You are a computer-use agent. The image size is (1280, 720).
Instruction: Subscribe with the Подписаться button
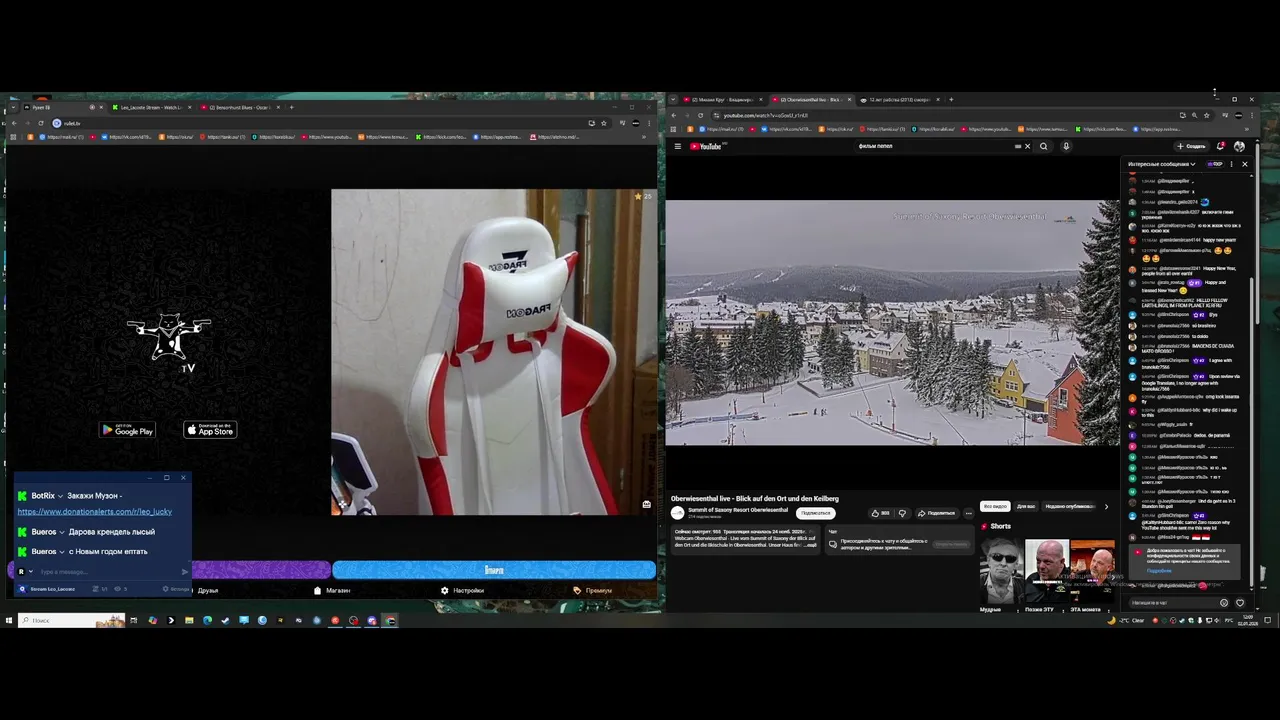815,513
